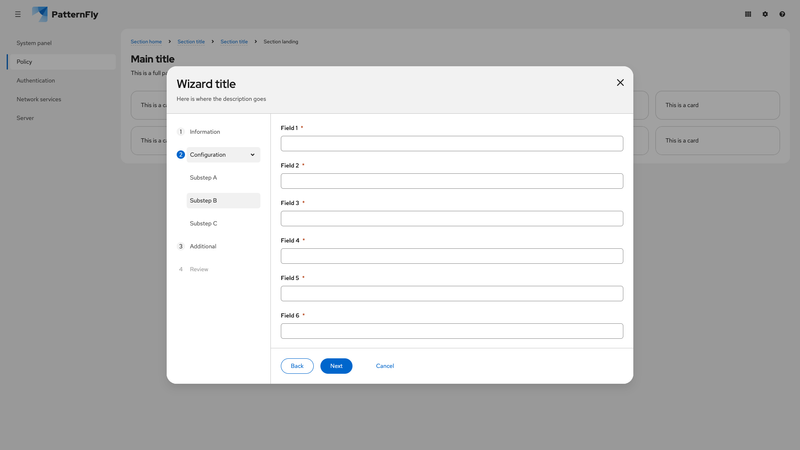Go to the Additional wizard step
Viewport: 800px width, 450px height.
[x=203, y=246]
